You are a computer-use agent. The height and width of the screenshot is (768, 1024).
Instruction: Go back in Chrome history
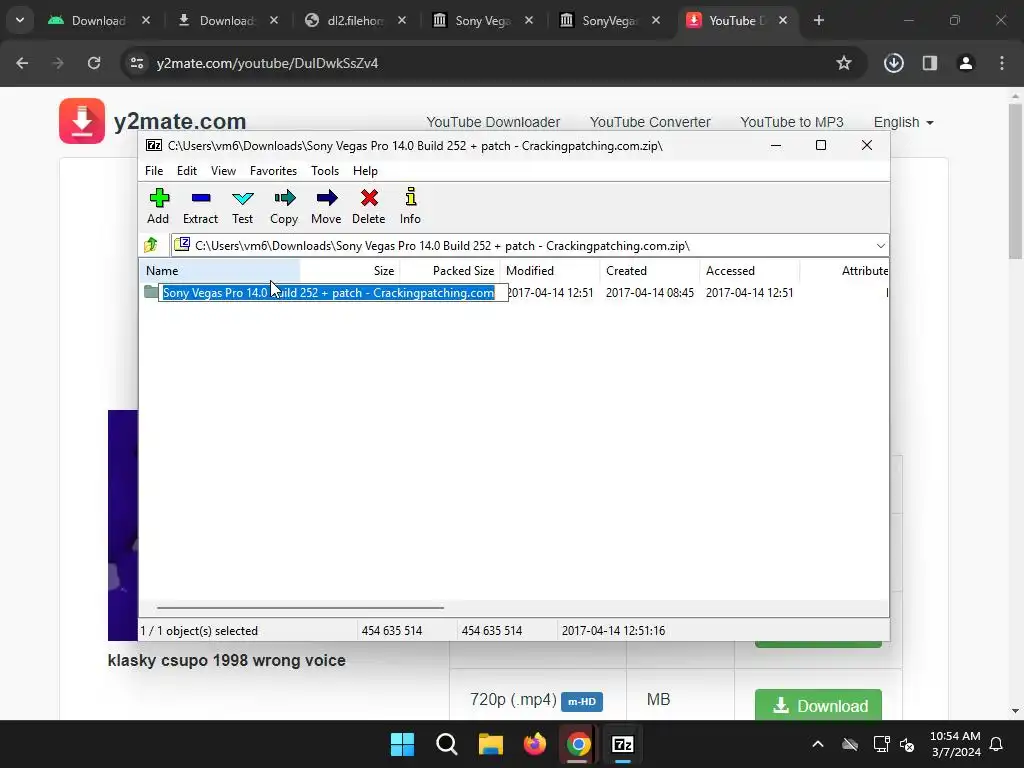[22, 63]
